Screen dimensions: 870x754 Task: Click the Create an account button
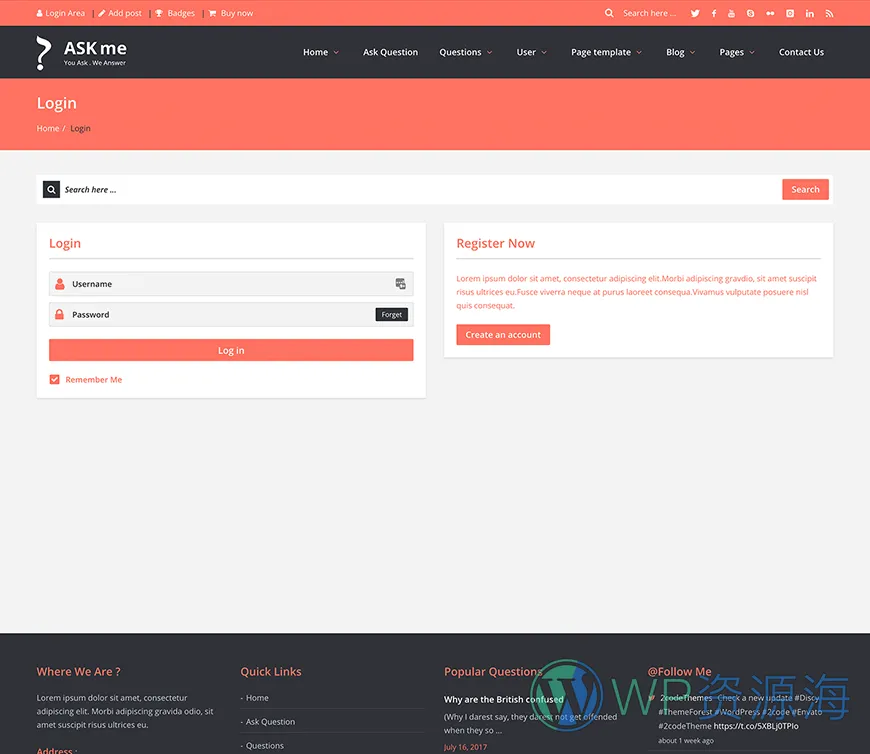[503, 335]
